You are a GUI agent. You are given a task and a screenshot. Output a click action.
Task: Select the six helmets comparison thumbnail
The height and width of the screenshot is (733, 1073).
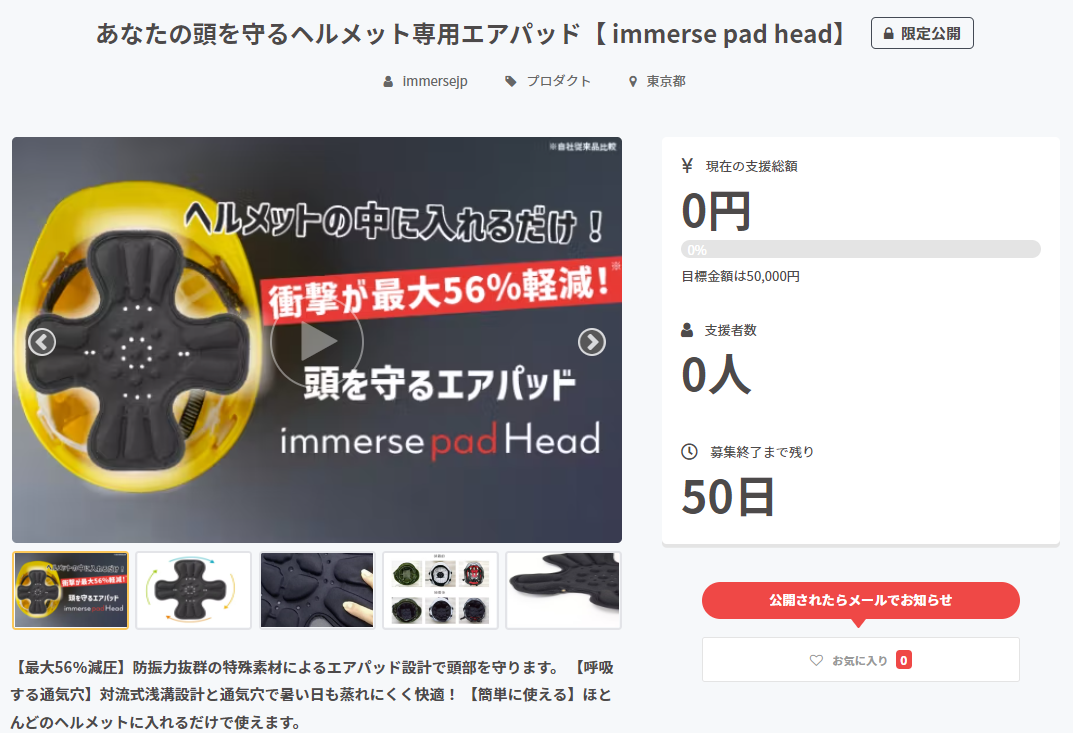(x=440, y=590)
